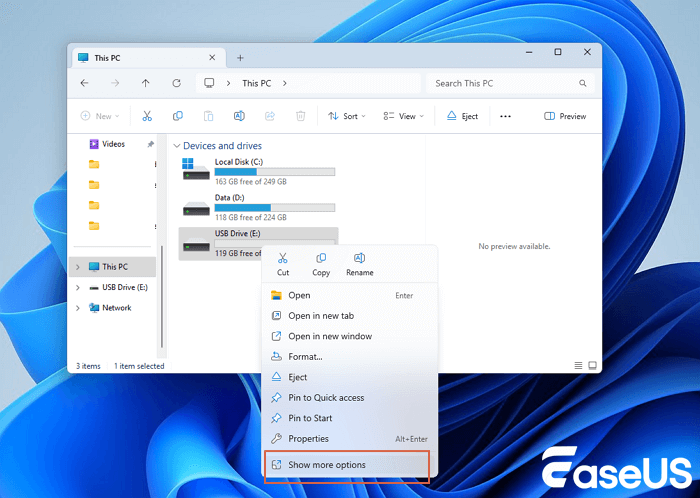Click the Search This PC field
The image size is (700, 498).
coord(506,83)
